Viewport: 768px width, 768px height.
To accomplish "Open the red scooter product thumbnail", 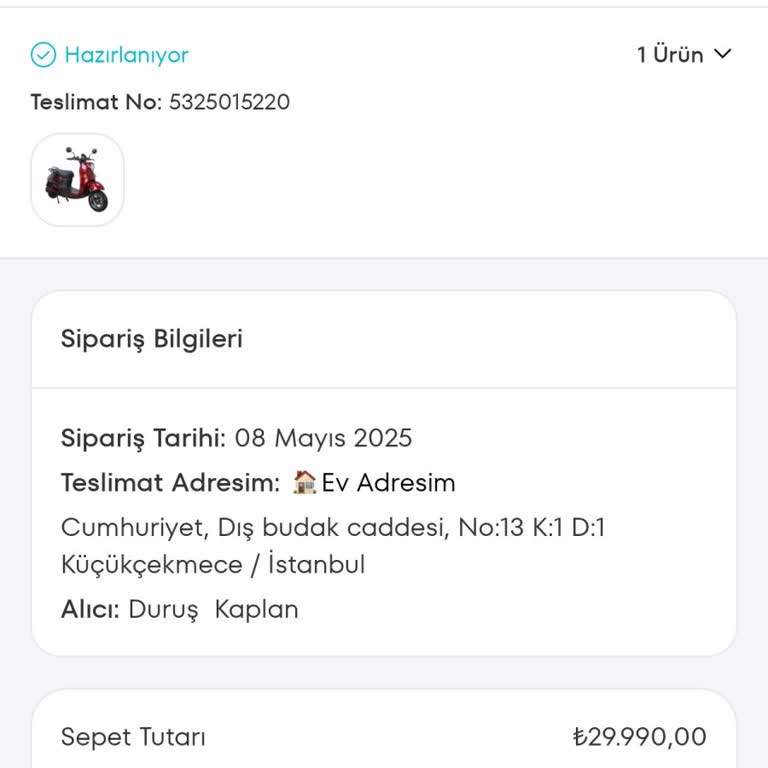I will click(x=77, y=180).
